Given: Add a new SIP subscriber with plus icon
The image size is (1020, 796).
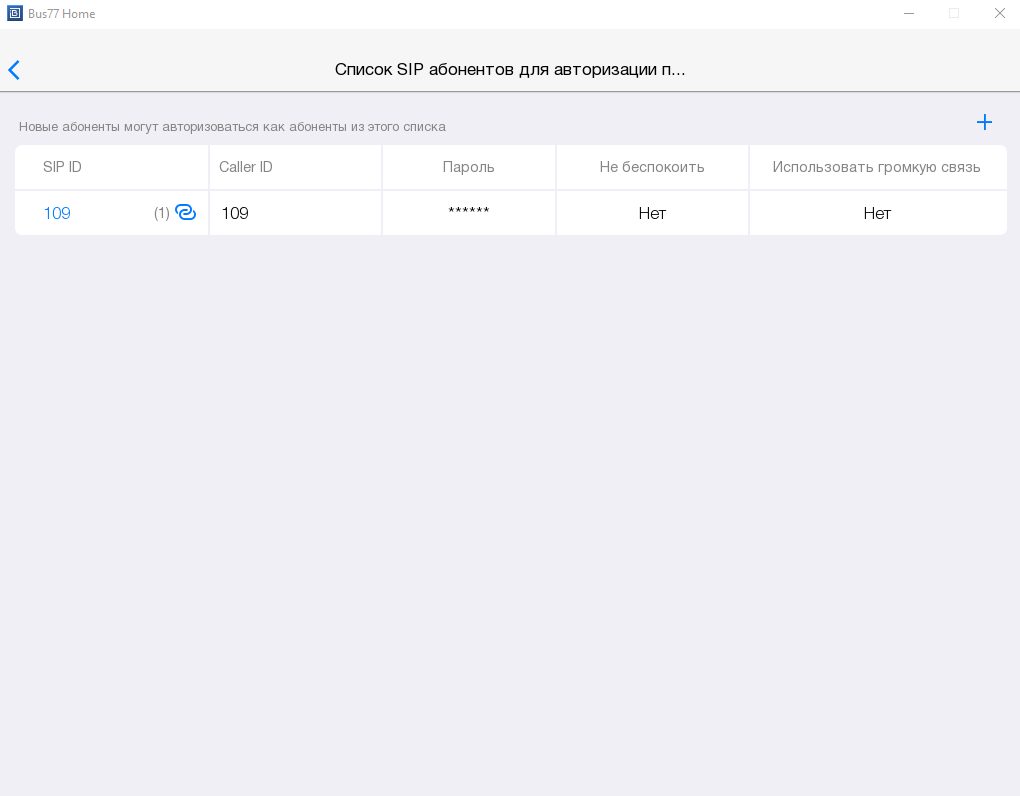Looking at the screenshot, I should [x=984, y=122].
